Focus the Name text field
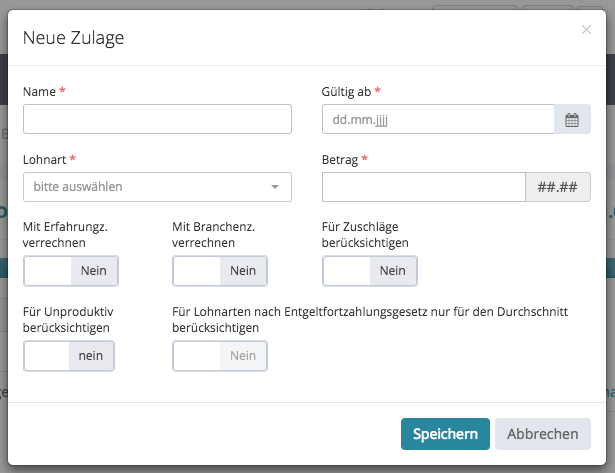Screen dimensions: 615x473 click(157, 120)
